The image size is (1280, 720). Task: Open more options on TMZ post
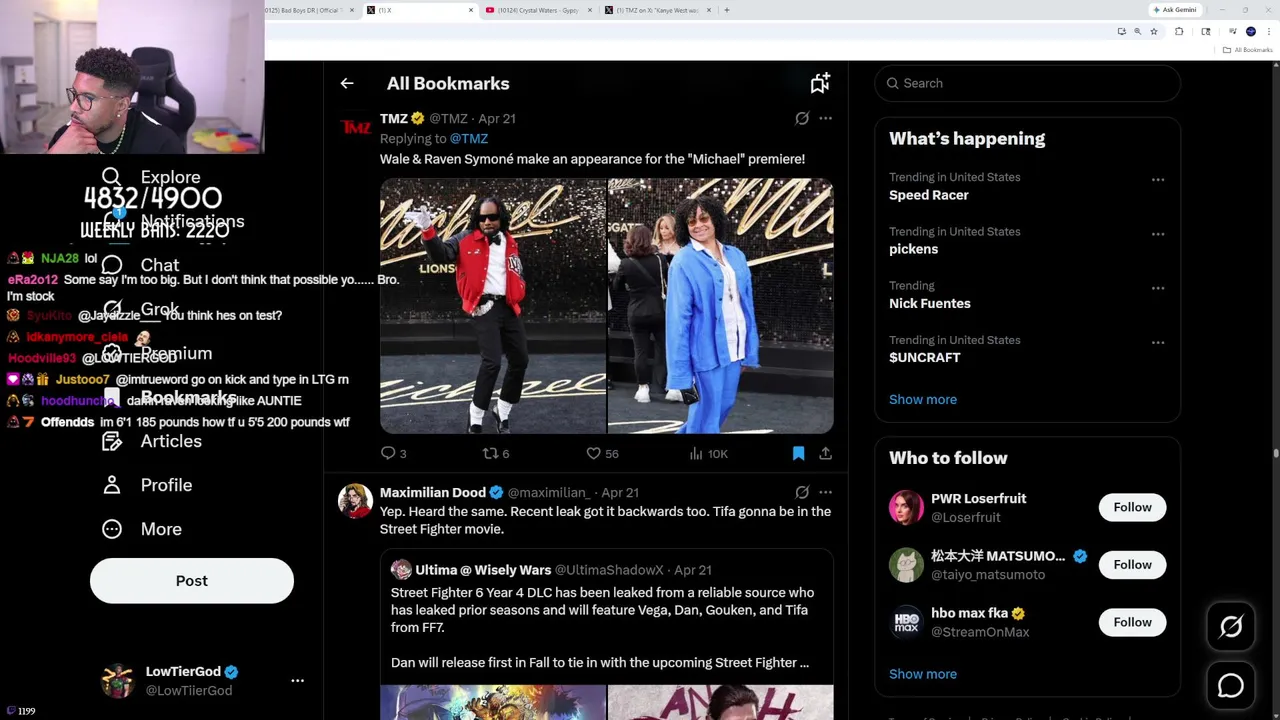coord(825,118)
